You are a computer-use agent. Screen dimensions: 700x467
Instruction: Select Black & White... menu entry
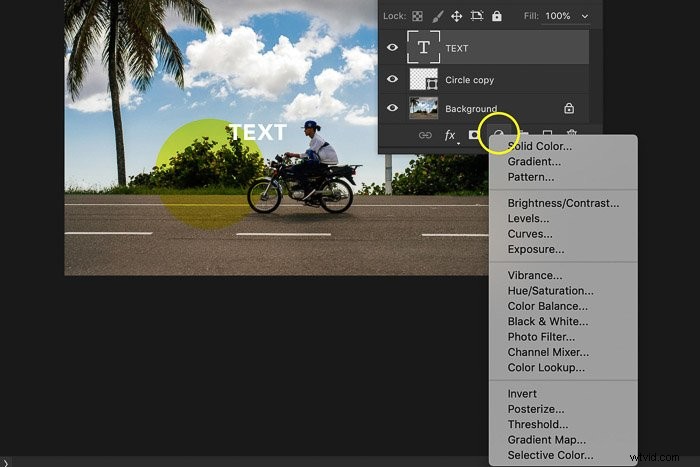click(x=547, y=321)
